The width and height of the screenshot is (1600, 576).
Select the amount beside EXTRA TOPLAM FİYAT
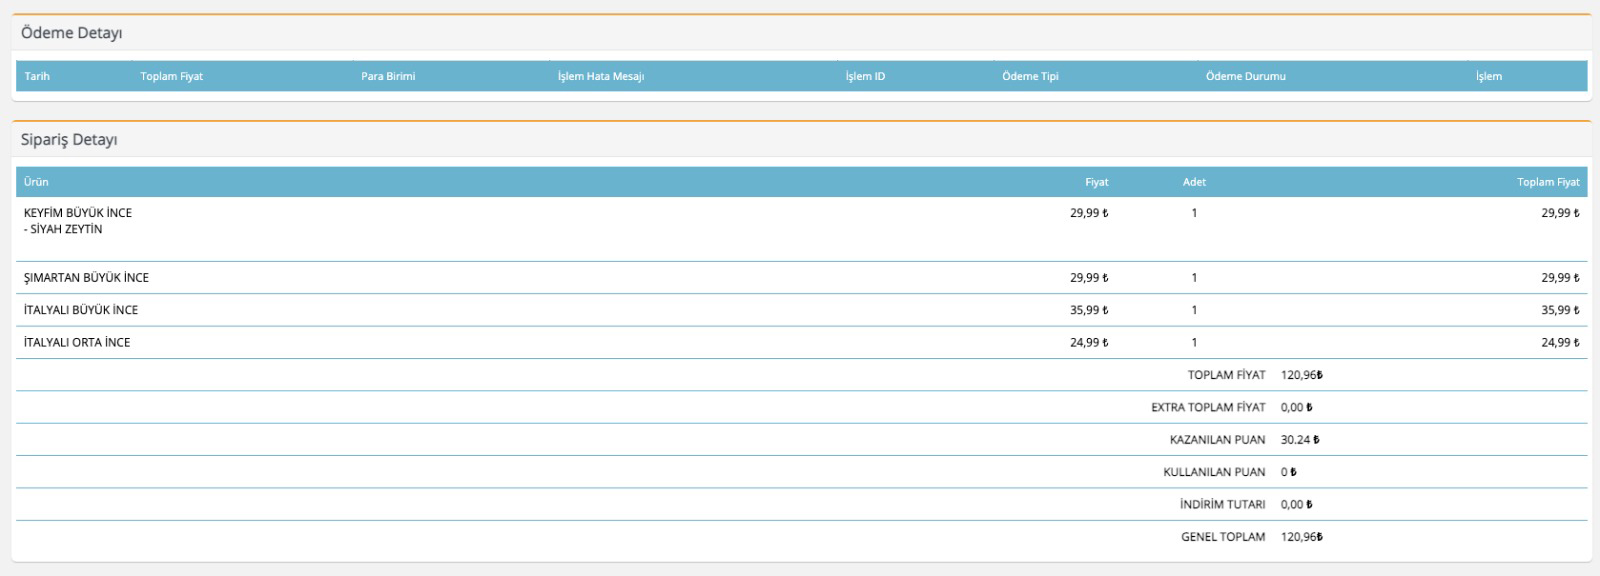[x=1297, y=407]
